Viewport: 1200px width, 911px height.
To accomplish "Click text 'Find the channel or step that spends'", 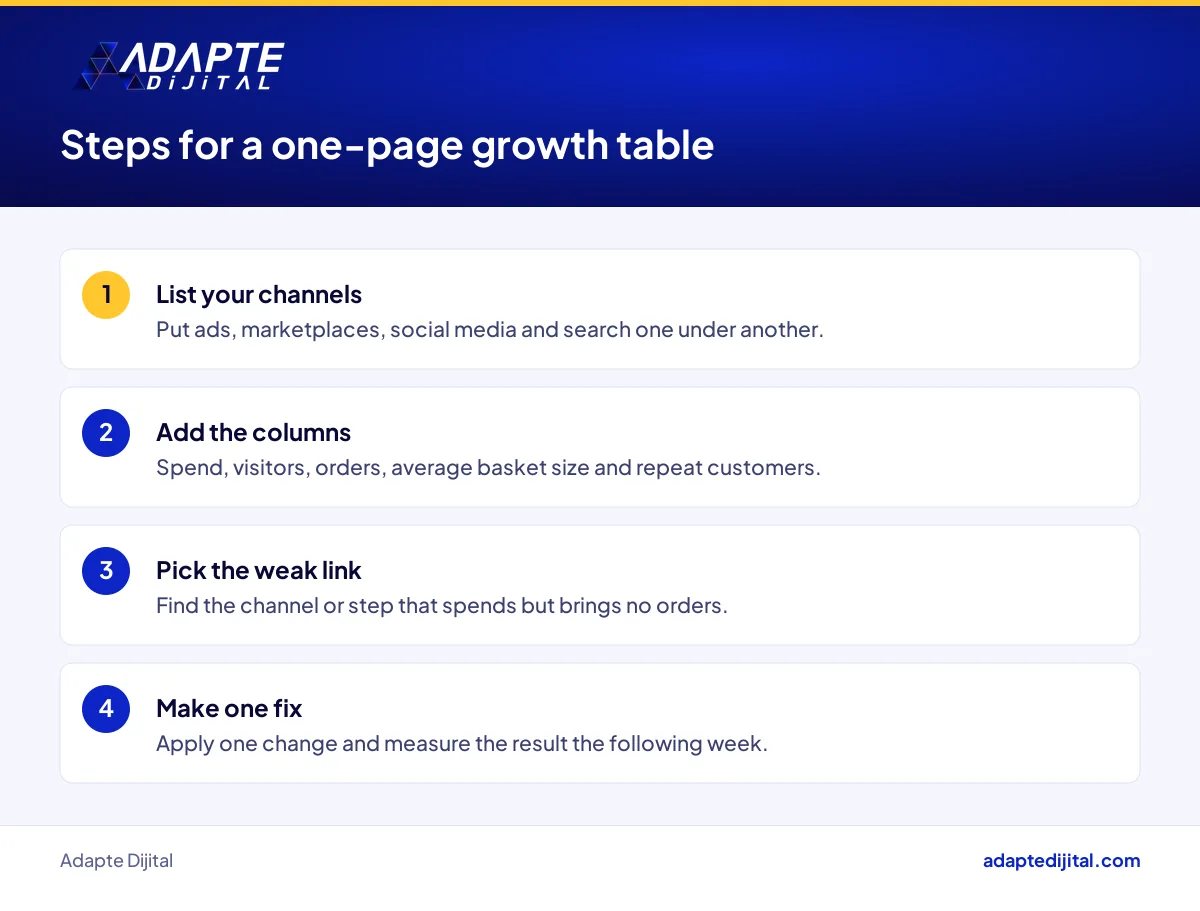I will pyautogui.click(x=336, y=606).
